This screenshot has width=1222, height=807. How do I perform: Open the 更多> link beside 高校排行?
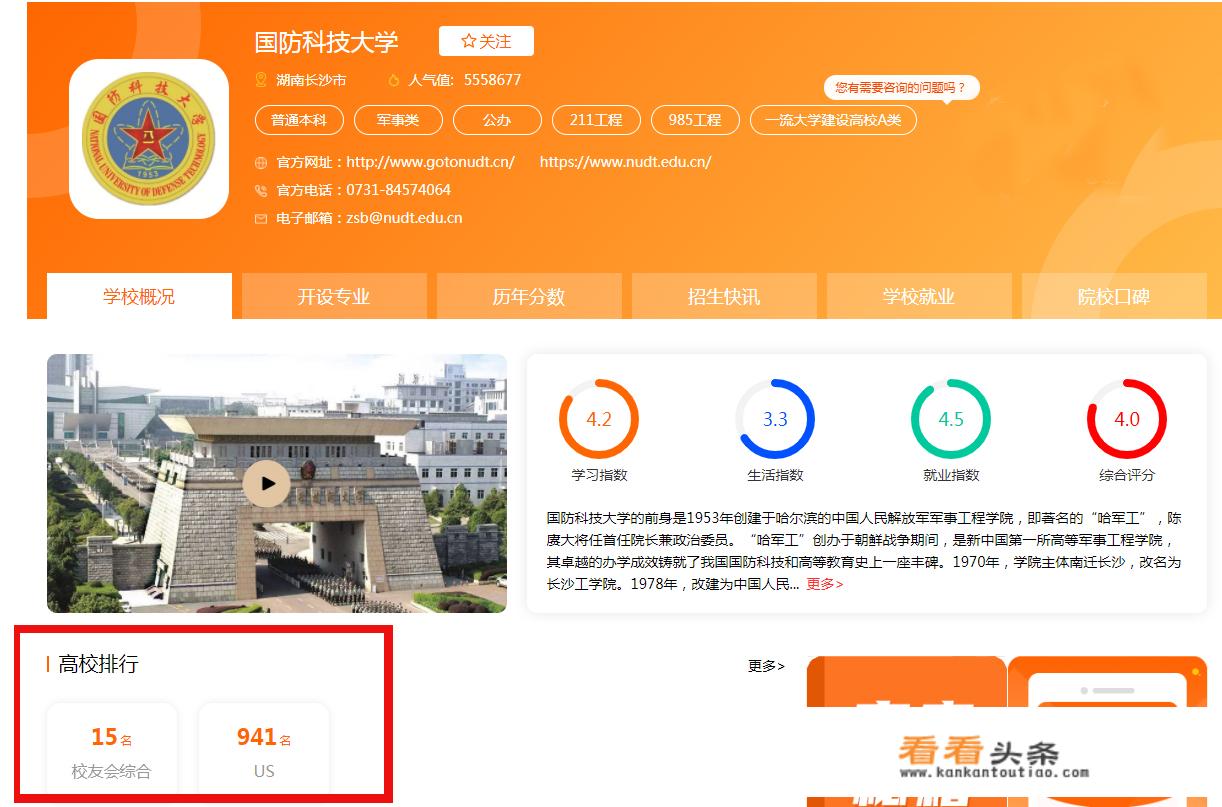(x=766, y=665)
